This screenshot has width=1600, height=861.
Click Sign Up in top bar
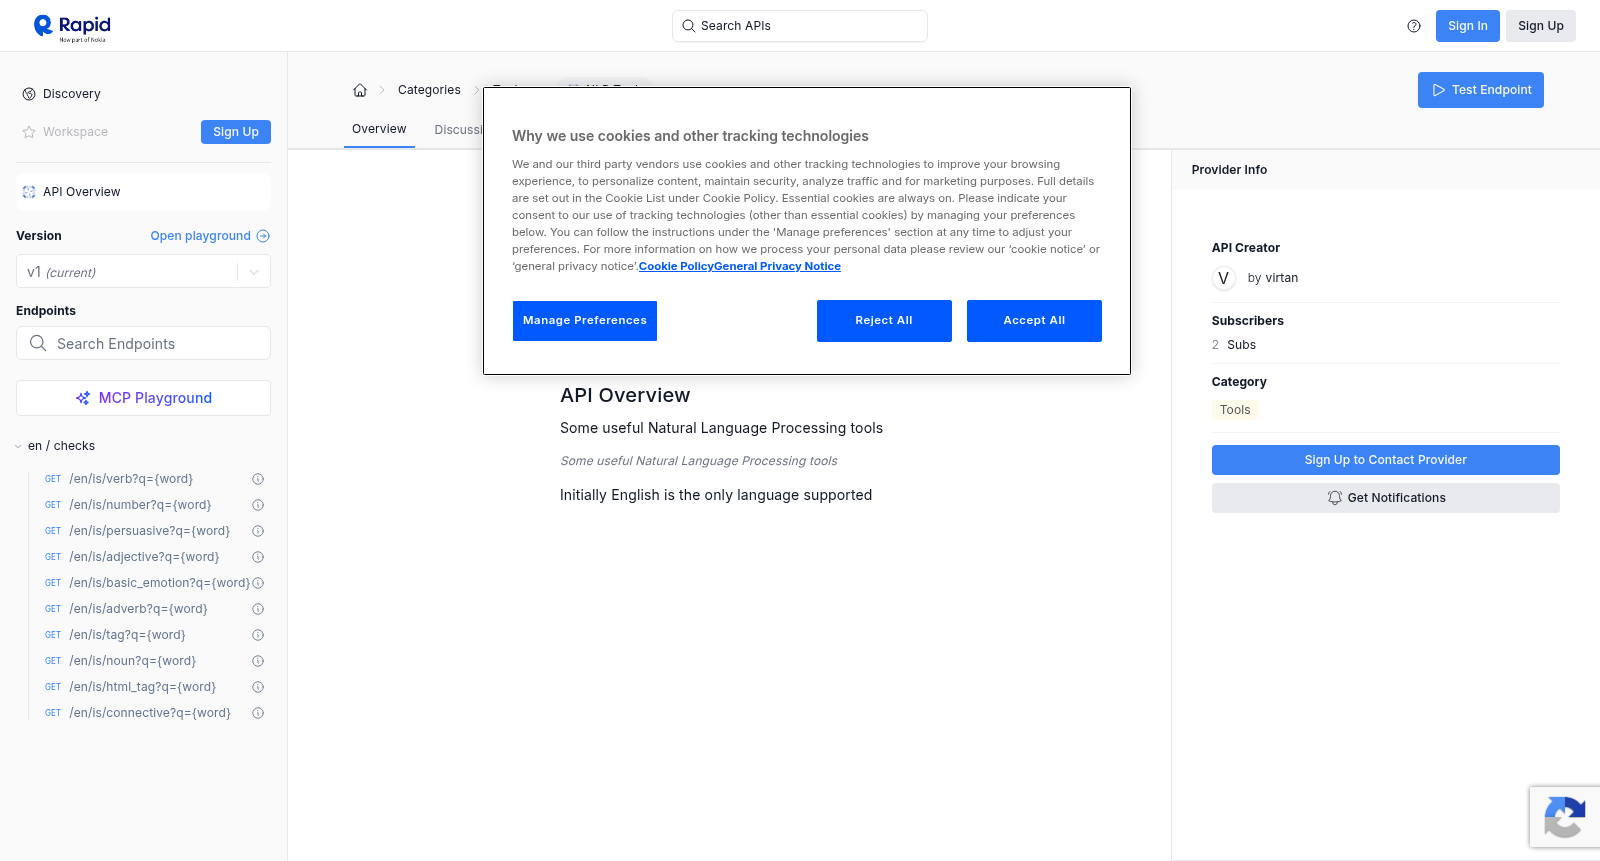(1541, 26)
